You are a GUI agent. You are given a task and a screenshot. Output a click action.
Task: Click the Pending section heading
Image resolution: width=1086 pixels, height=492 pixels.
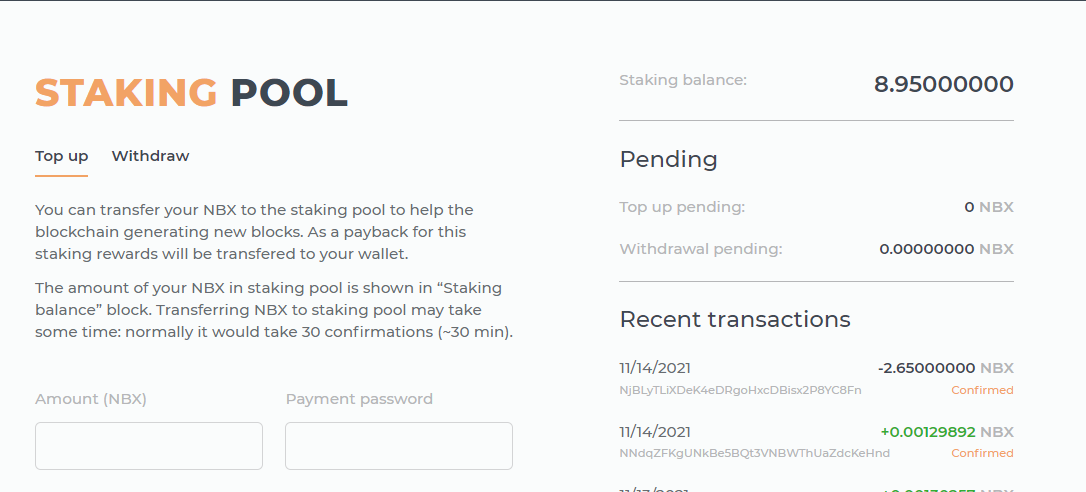click(668, 159)
